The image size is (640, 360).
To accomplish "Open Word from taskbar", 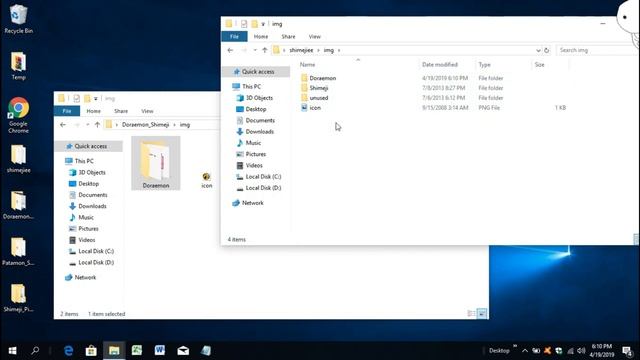I will (160, 351).
